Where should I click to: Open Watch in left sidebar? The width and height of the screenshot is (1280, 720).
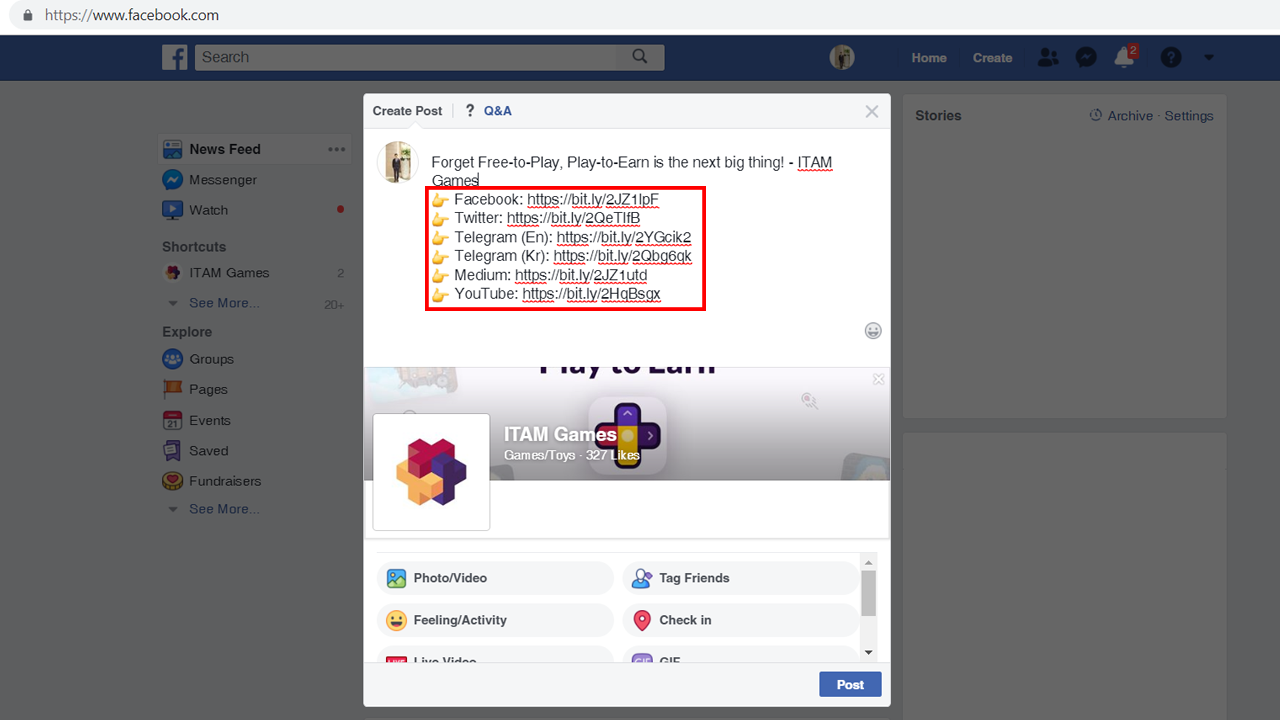[x=208, y=210]
